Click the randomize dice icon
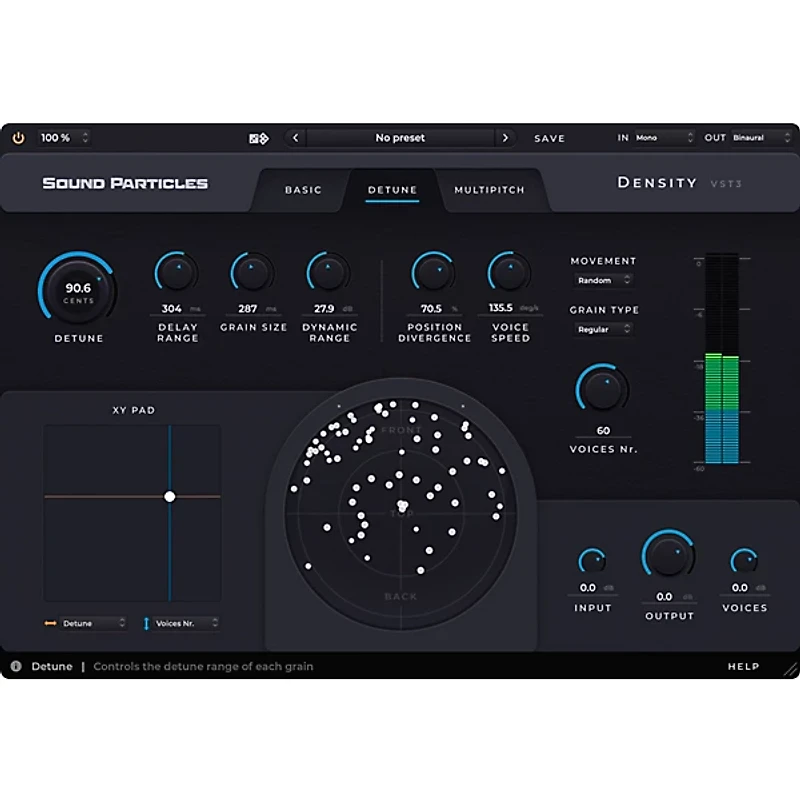 click(257, 138)
